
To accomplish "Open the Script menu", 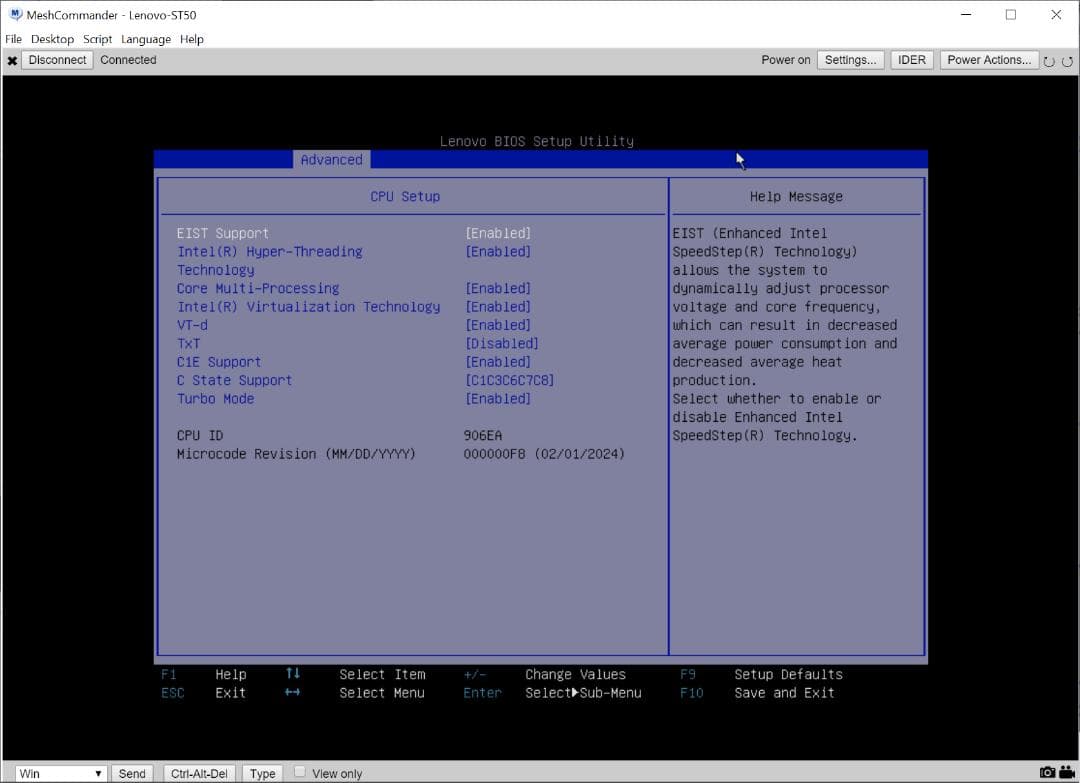I will pos(97,39).
